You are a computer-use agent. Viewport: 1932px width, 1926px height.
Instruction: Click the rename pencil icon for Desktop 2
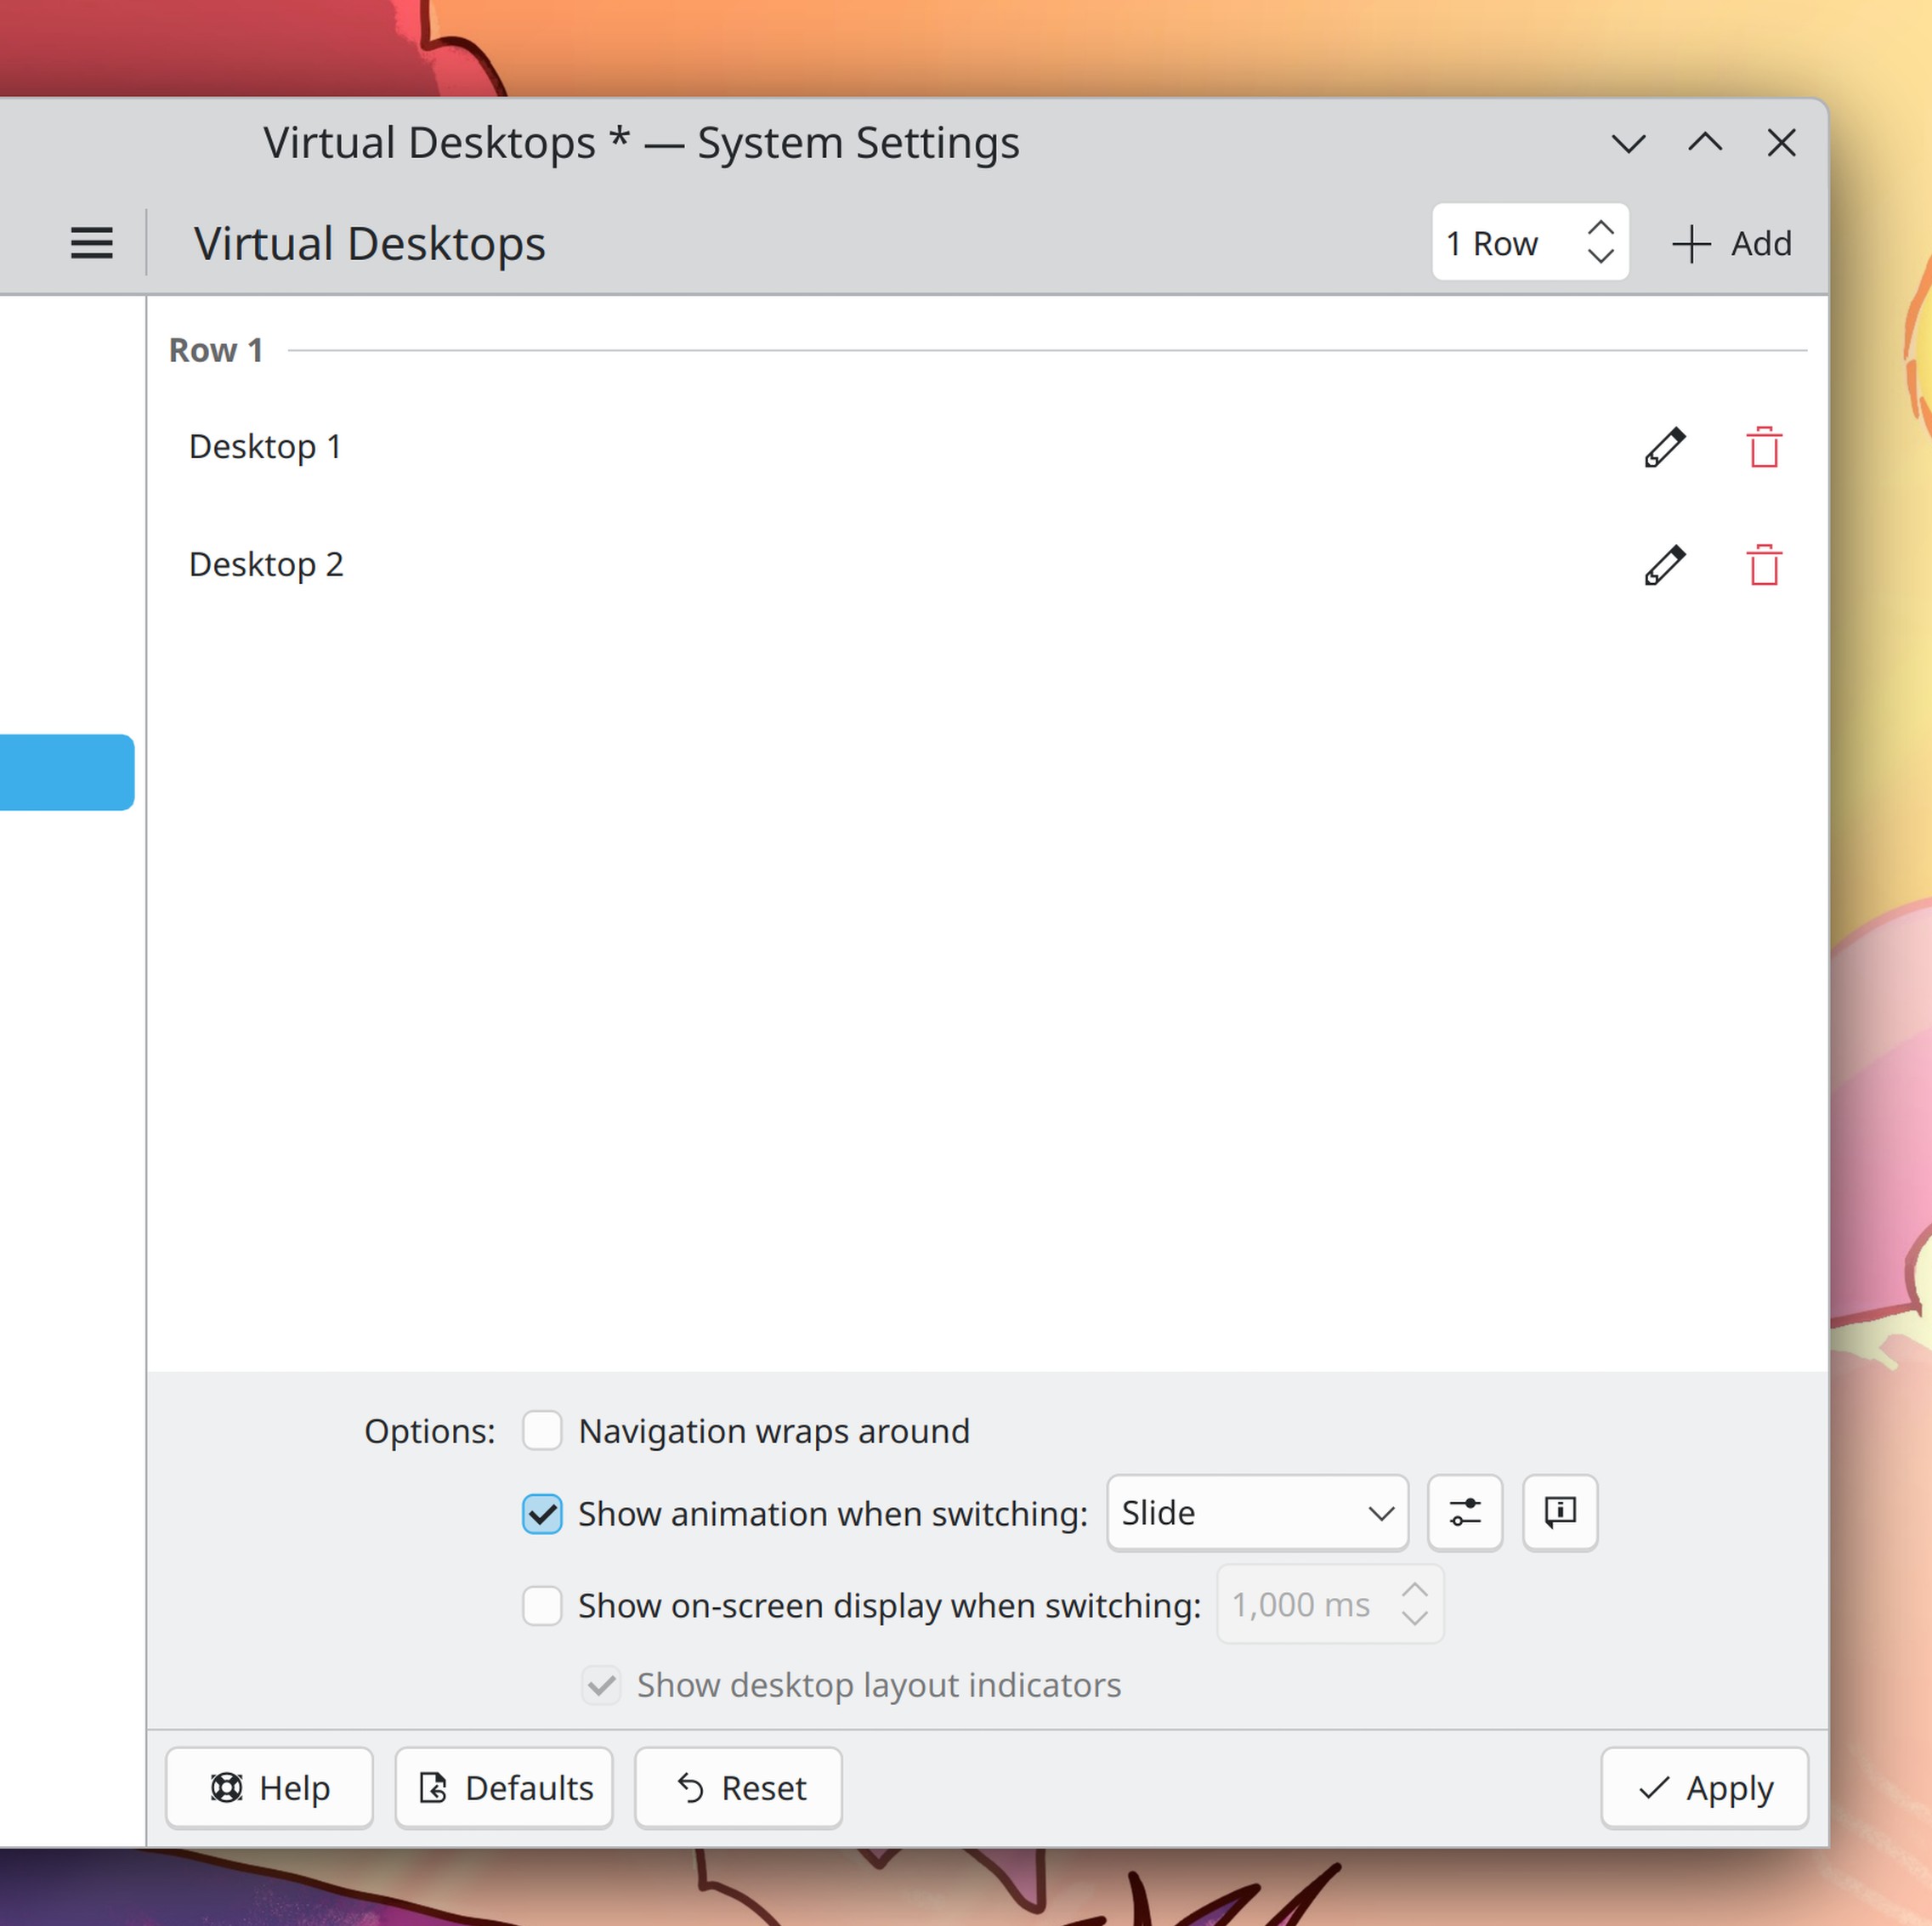coord(1664,565)
